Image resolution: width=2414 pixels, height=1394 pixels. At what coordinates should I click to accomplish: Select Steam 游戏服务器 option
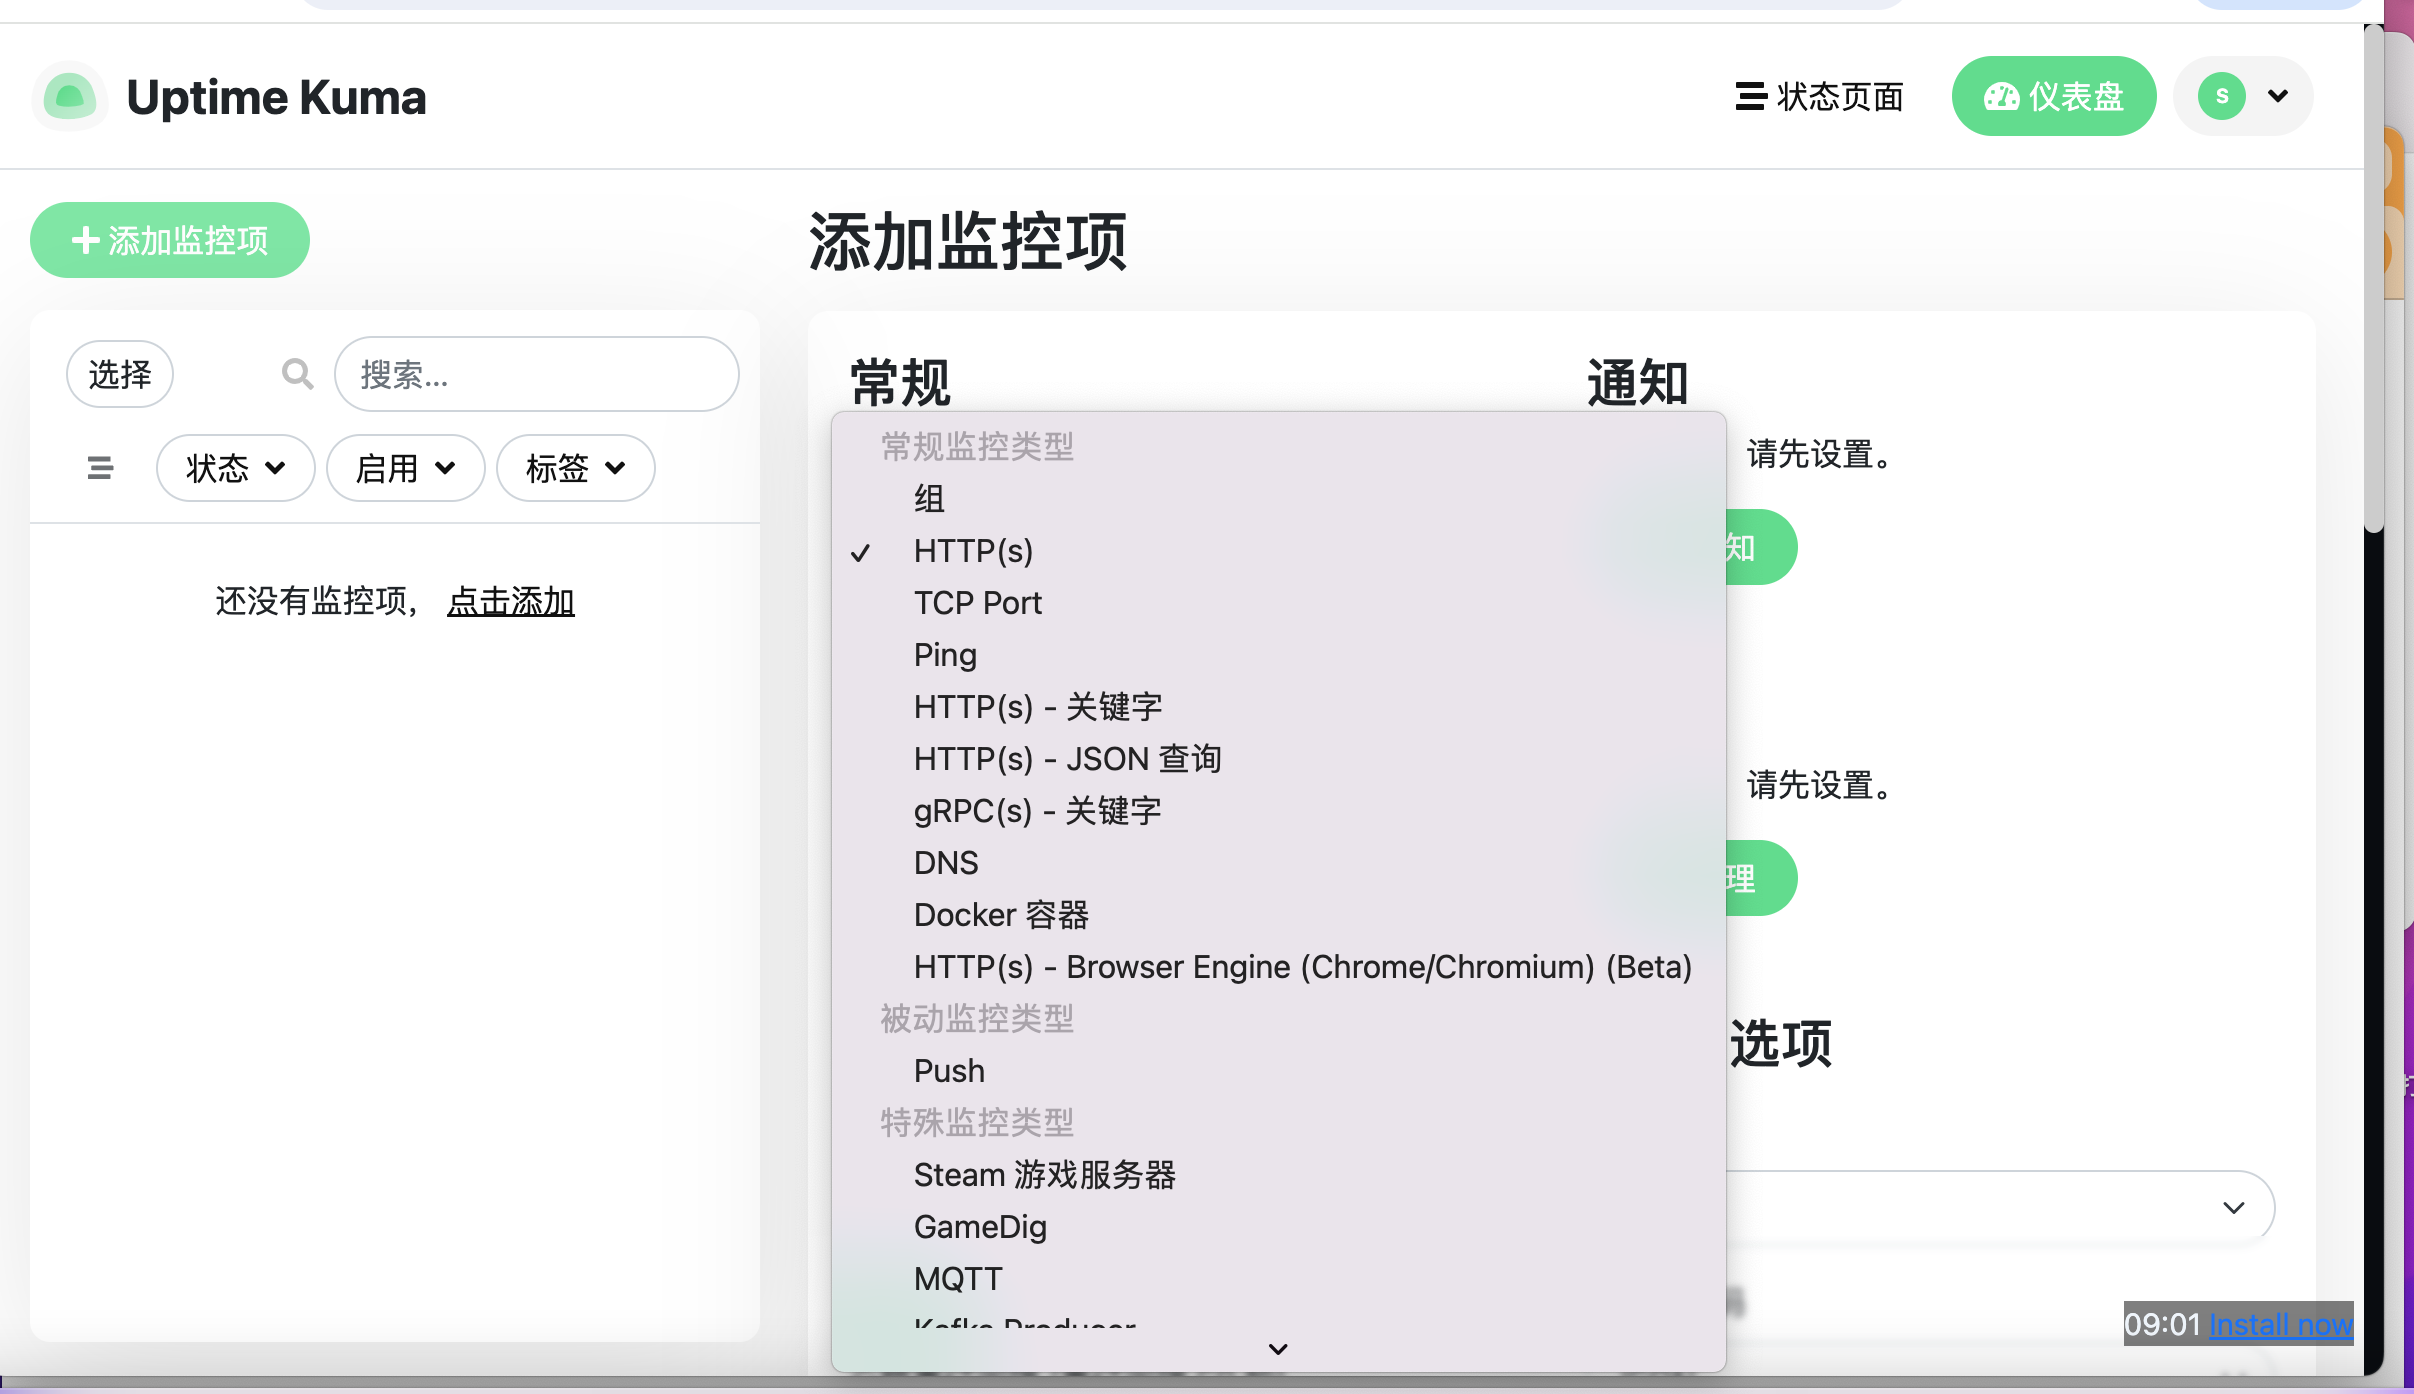point(1278,1174)
